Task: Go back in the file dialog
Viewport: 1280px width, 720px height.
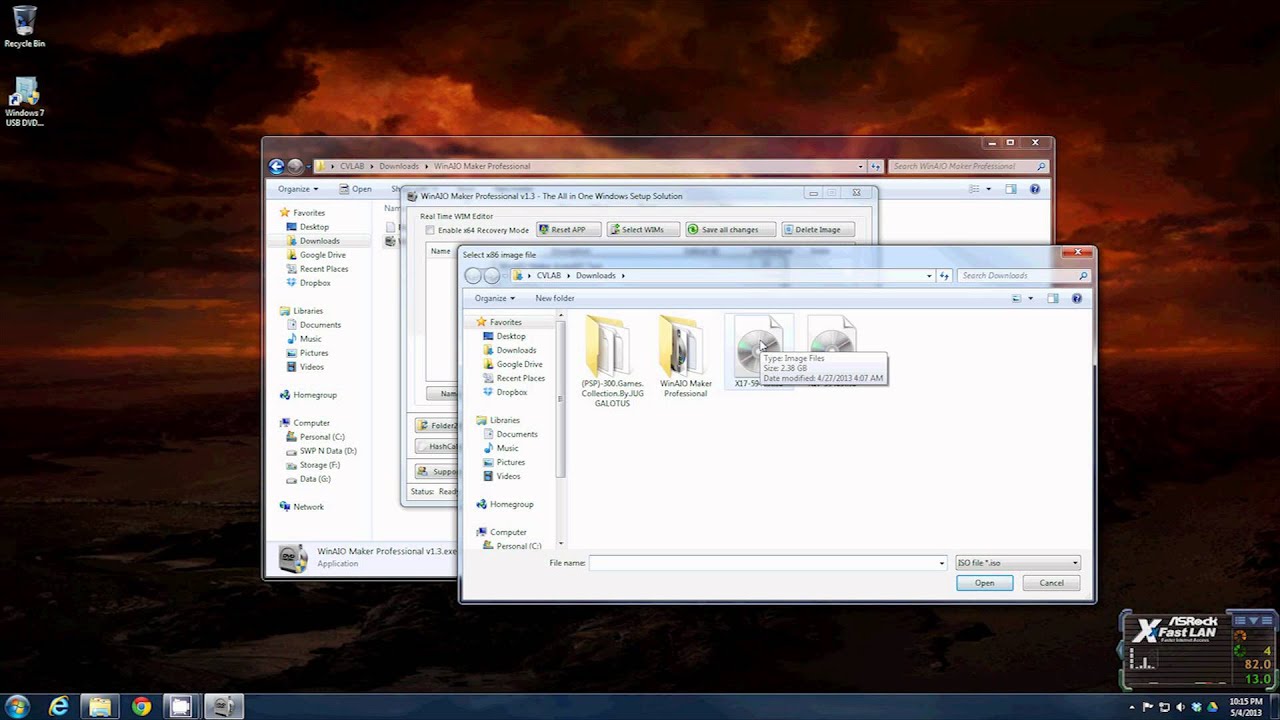Action: tap(473, 276)
